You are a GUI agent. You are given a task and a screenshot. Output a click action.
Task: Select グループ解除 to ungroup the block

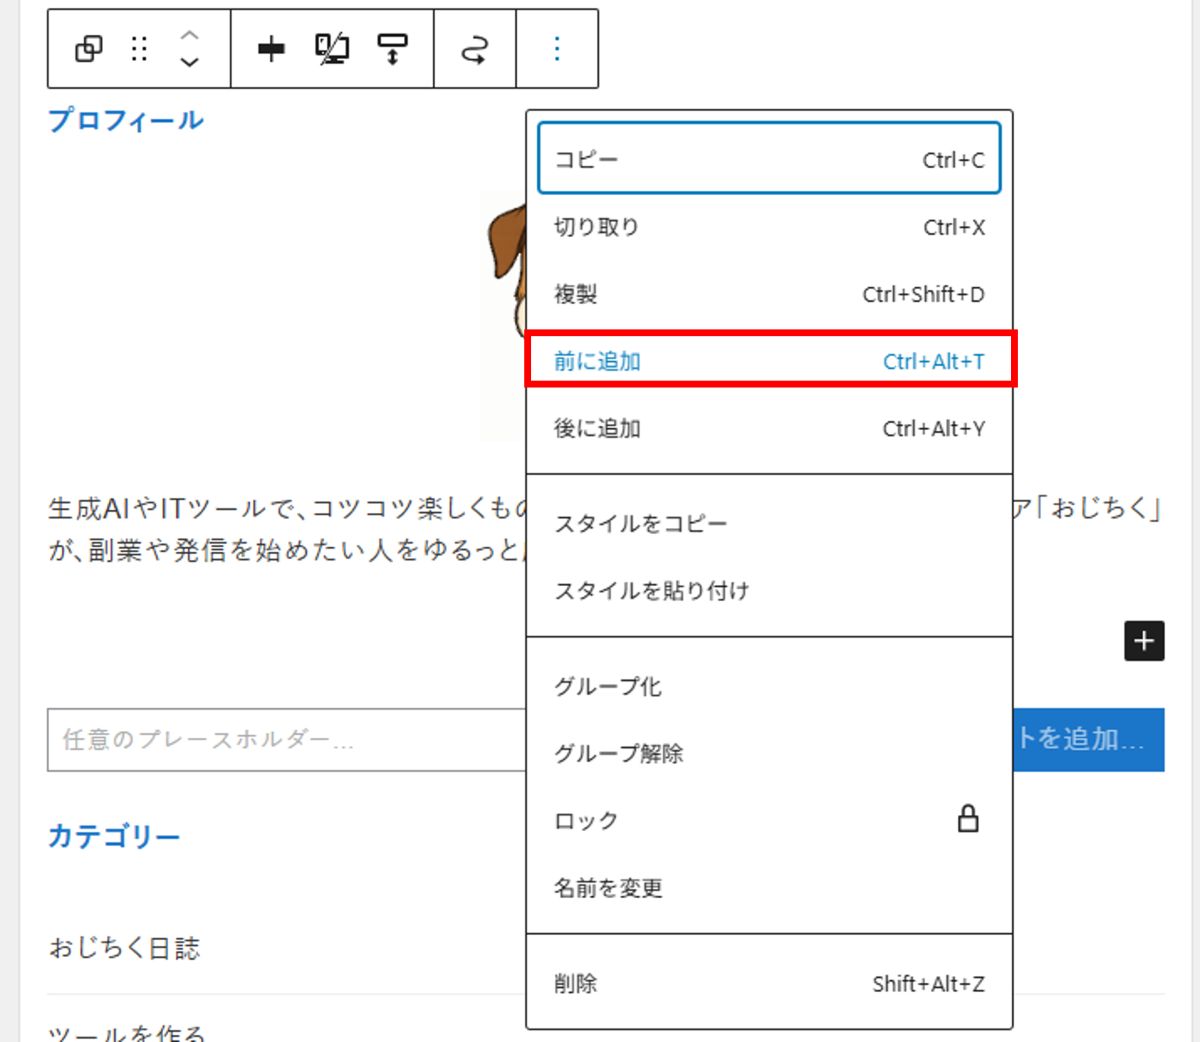coord(768,753)
